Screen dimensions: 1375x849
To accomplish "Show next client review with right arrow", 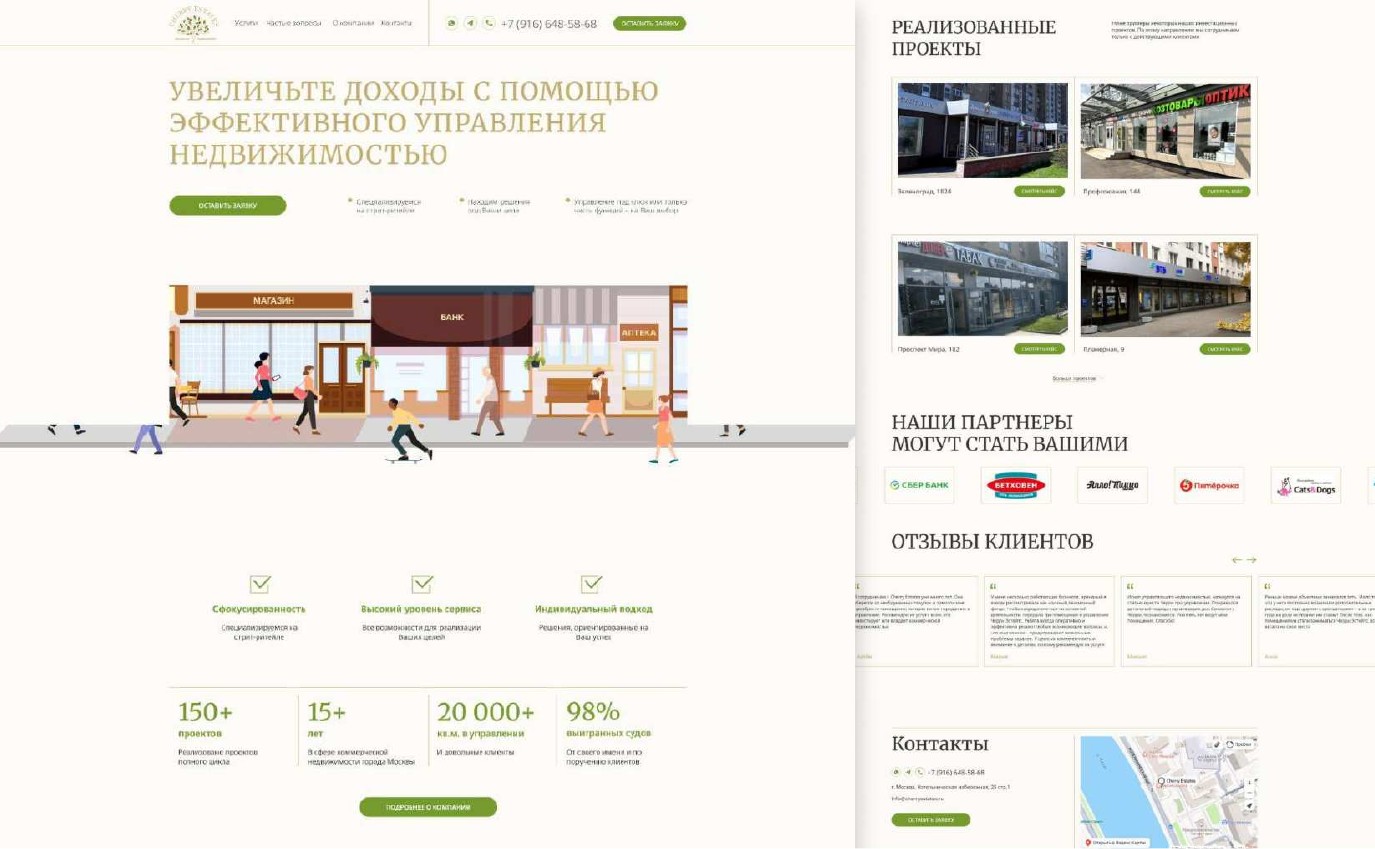I will pos(1251,560).
